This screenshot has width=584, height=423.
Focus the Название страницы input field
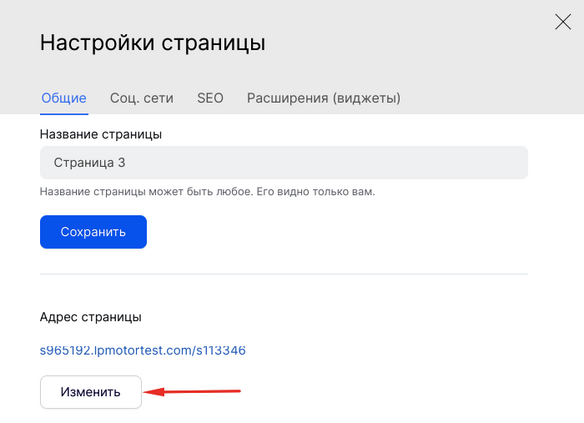point(284,163)
